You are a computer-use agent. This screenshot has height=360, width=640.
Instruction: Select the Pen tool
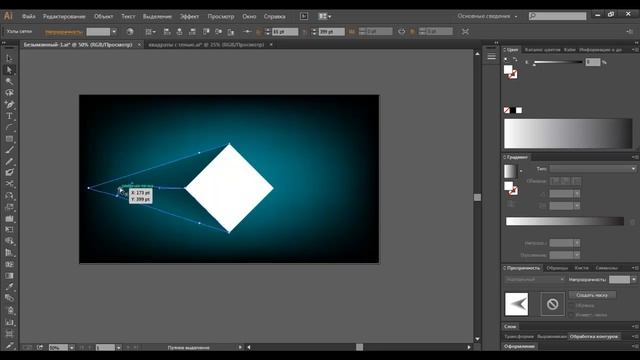[x=9, y=104]
